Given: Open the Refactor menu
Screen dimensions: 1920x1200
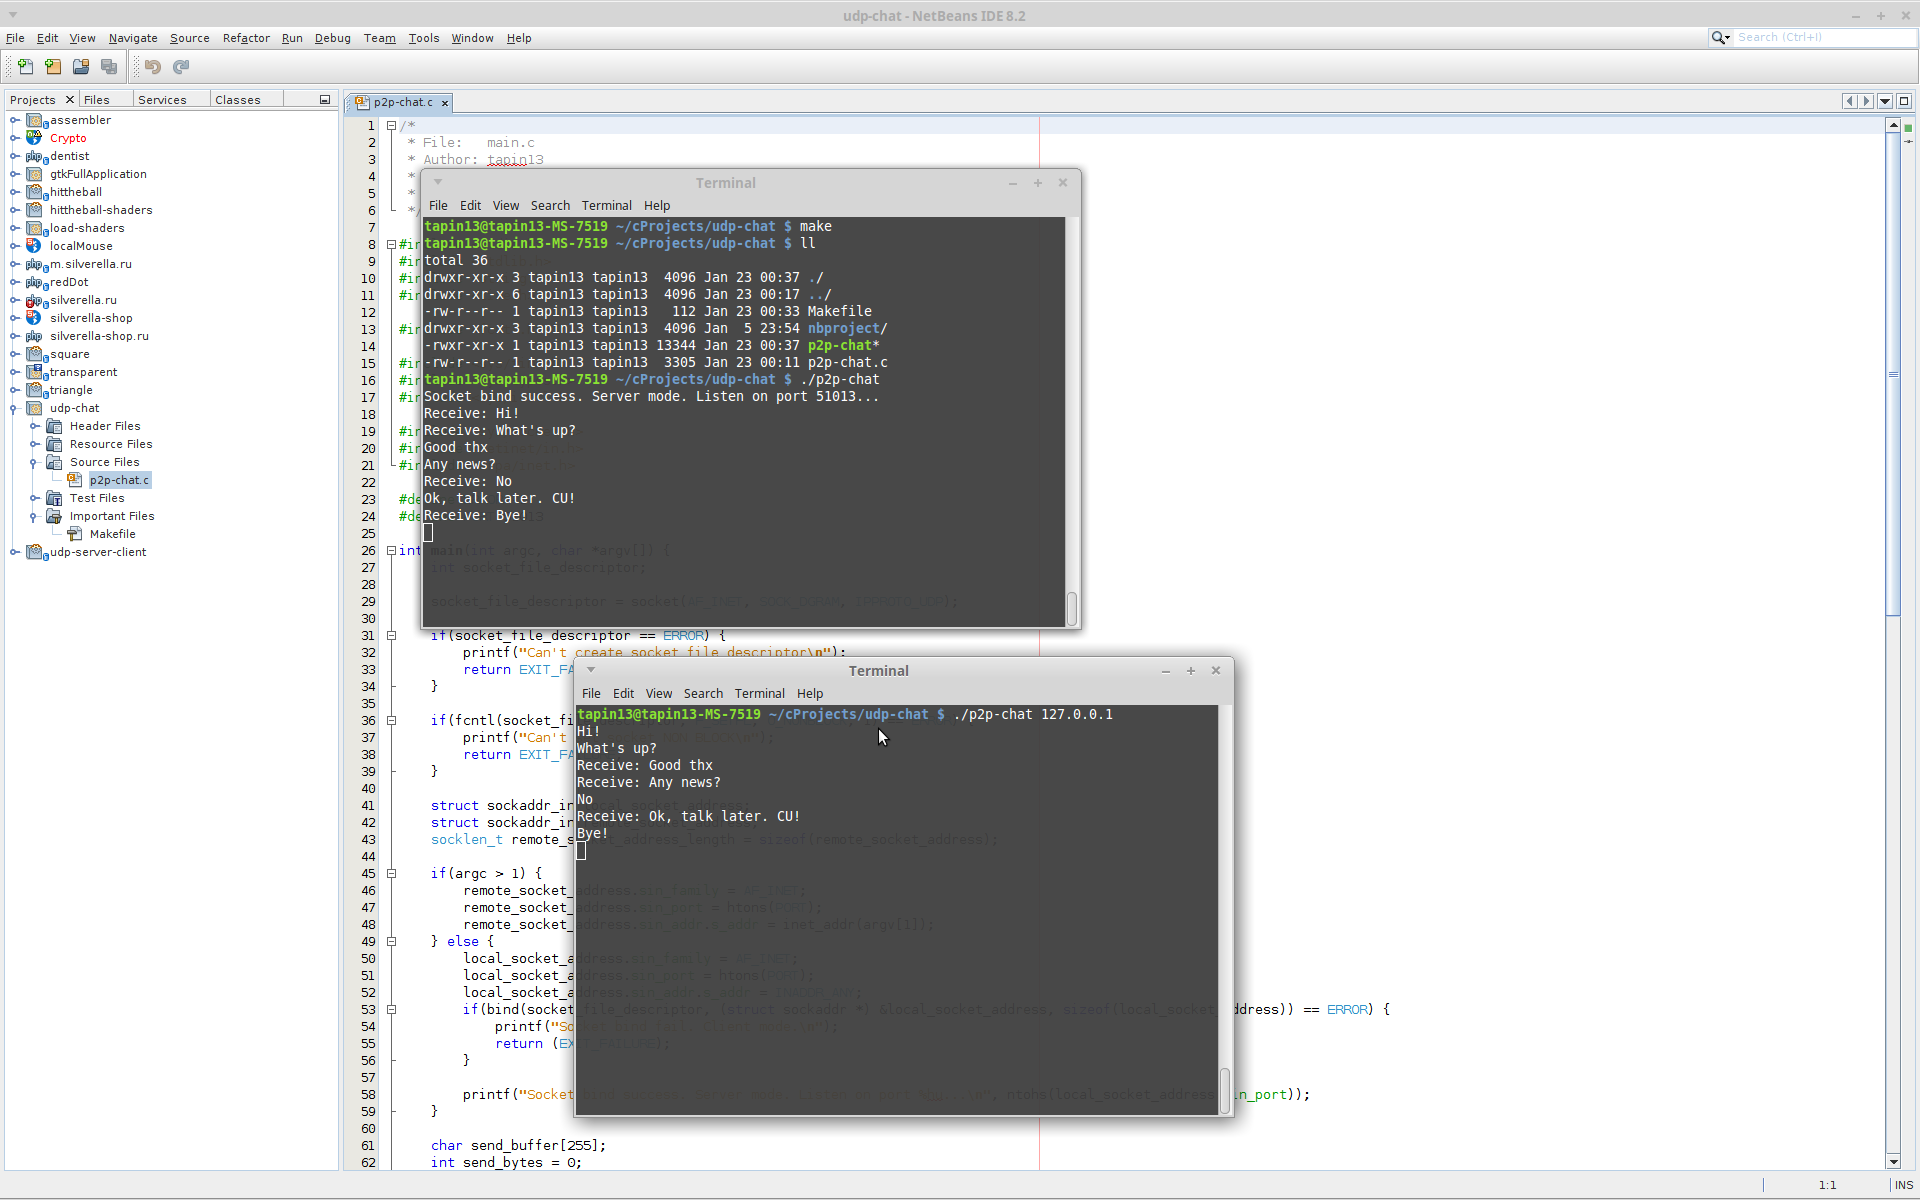Looking at the screenshot, I should click(x=246, y=38).
